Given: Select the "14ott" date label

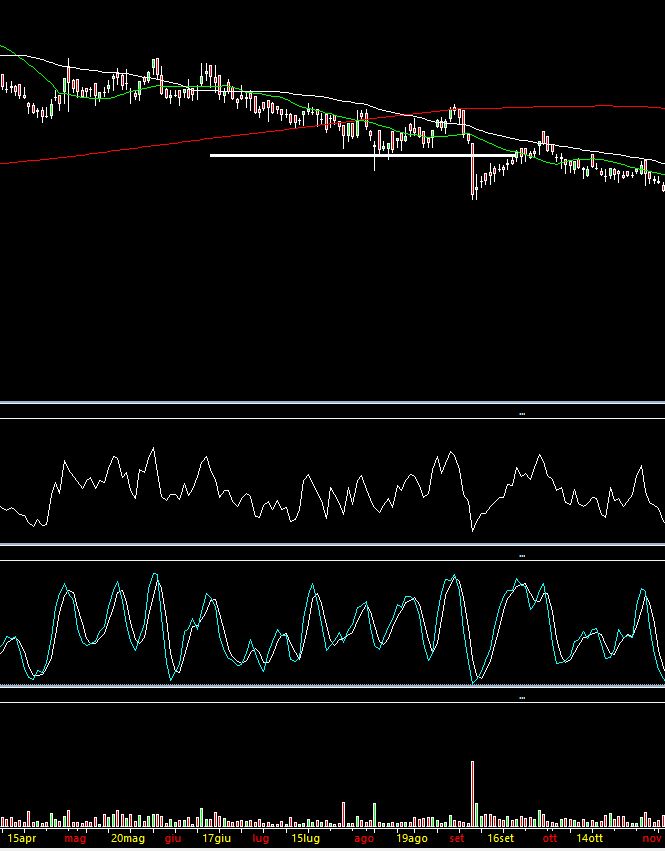Looking at the screenshot, I should pyautogui.click(x=590, y=839).
